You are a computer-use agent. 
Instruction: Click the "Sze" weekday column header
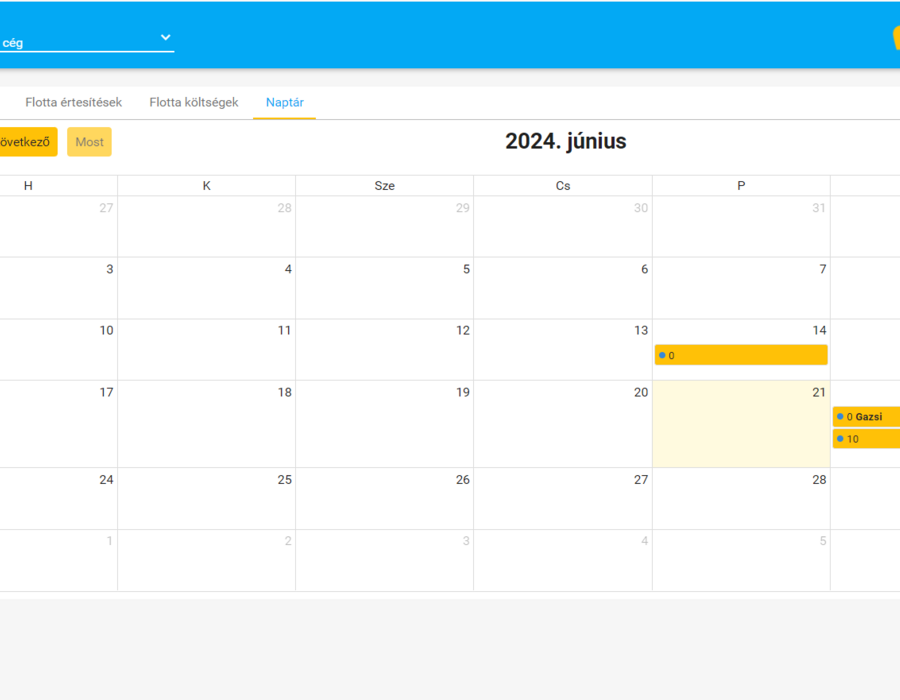pos(385,186)
